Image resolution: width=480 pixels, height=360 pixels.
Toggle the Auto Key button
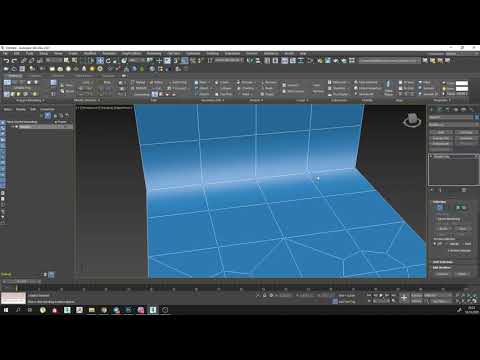(x=347, y=295)
